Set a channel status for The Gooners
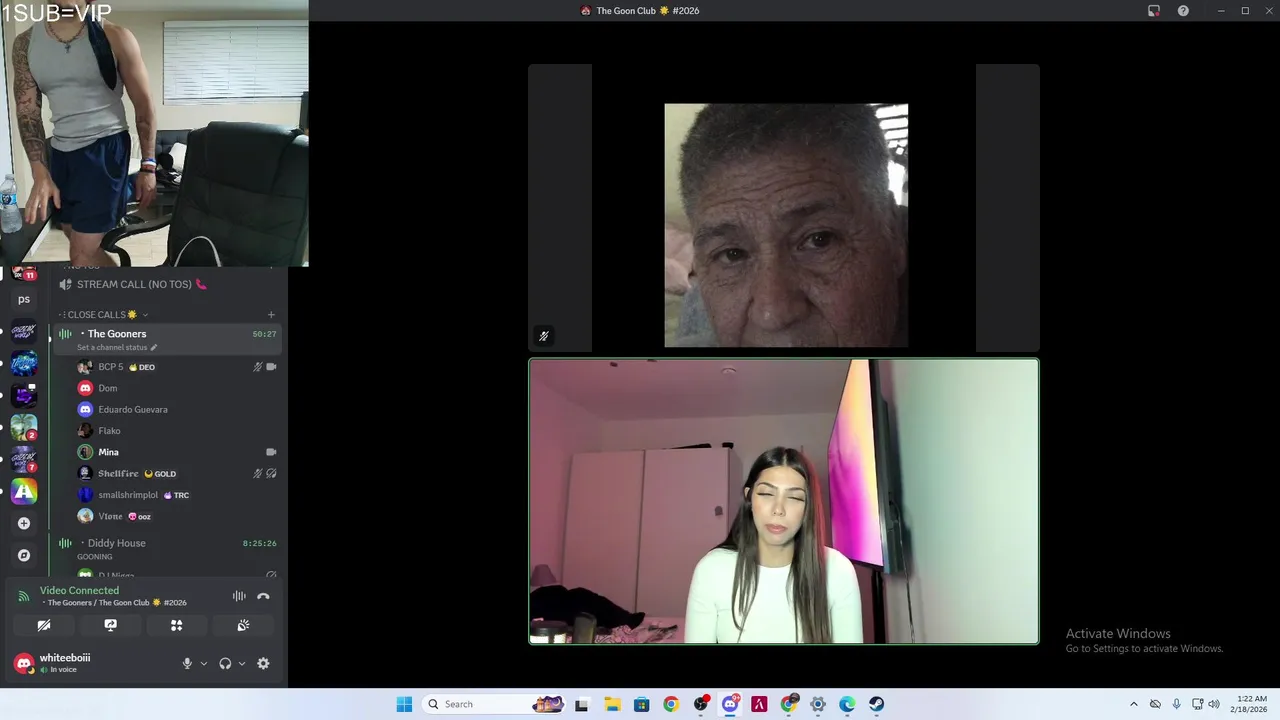Image resolution: width=1280 pixels, height=720 pixels. click(x=117, y=347)
